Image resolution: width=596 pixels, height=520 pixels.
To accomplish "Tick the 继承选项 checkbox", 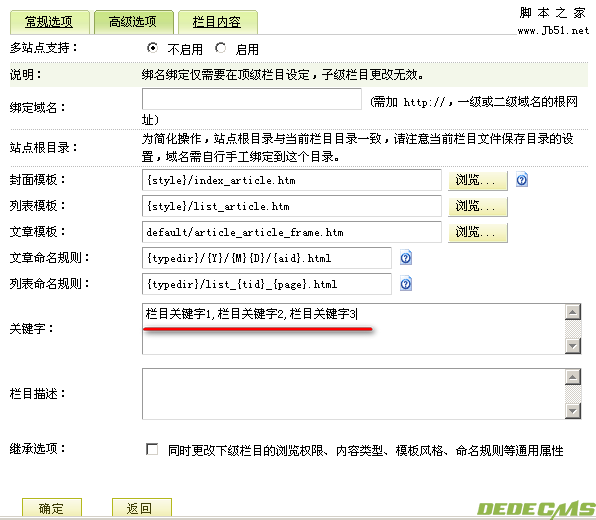I will (x=152, y=449).
